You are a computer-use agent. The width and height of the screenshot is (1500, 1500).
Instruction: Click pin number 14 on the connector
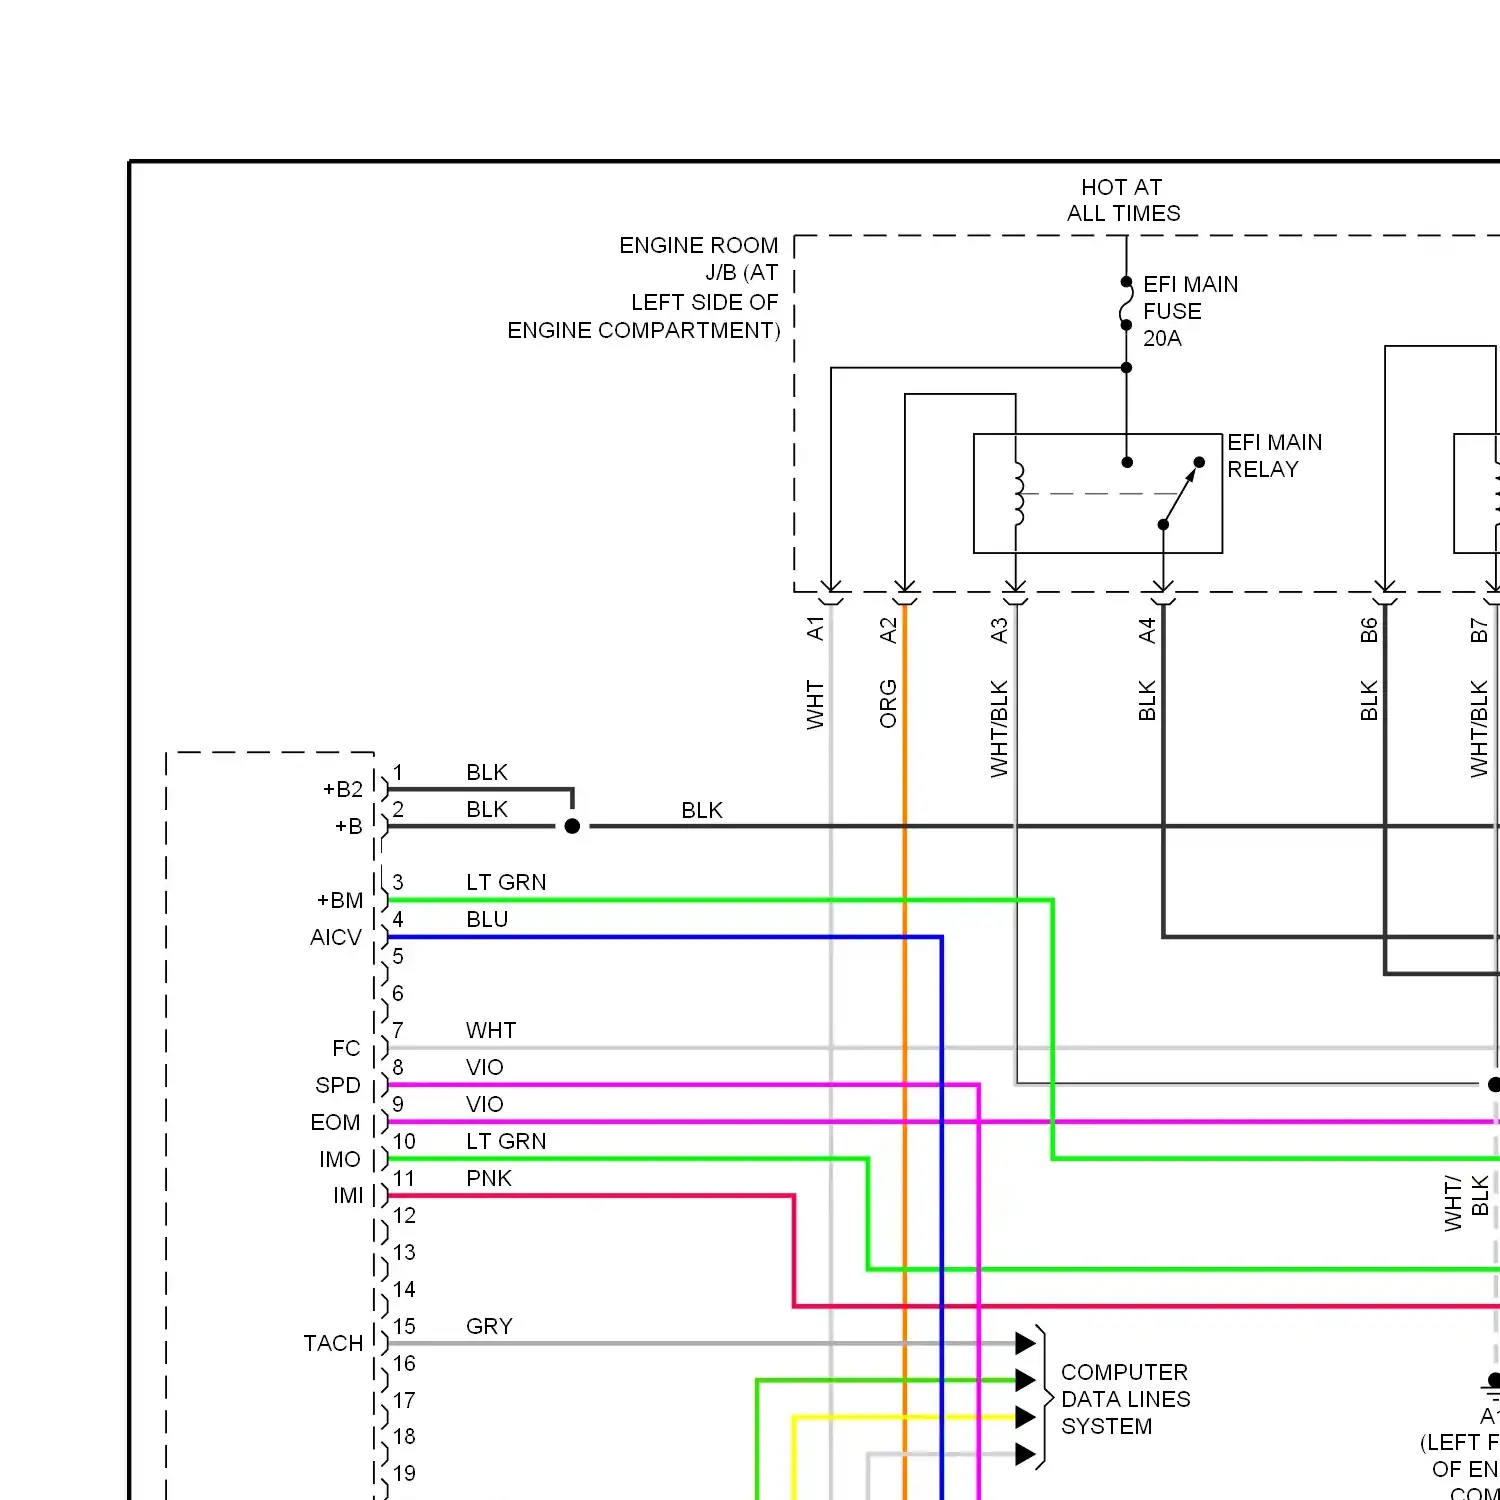click(x=404, y=1289)
